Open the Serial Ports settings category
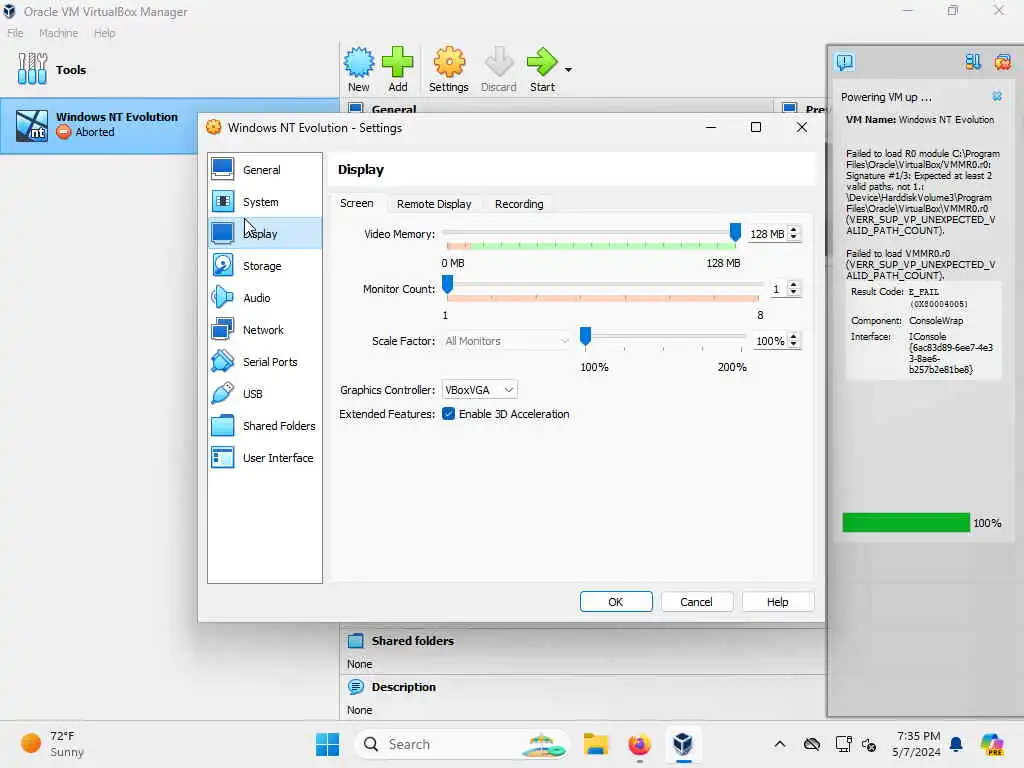 pyautogui.click(x=264, y=362)
